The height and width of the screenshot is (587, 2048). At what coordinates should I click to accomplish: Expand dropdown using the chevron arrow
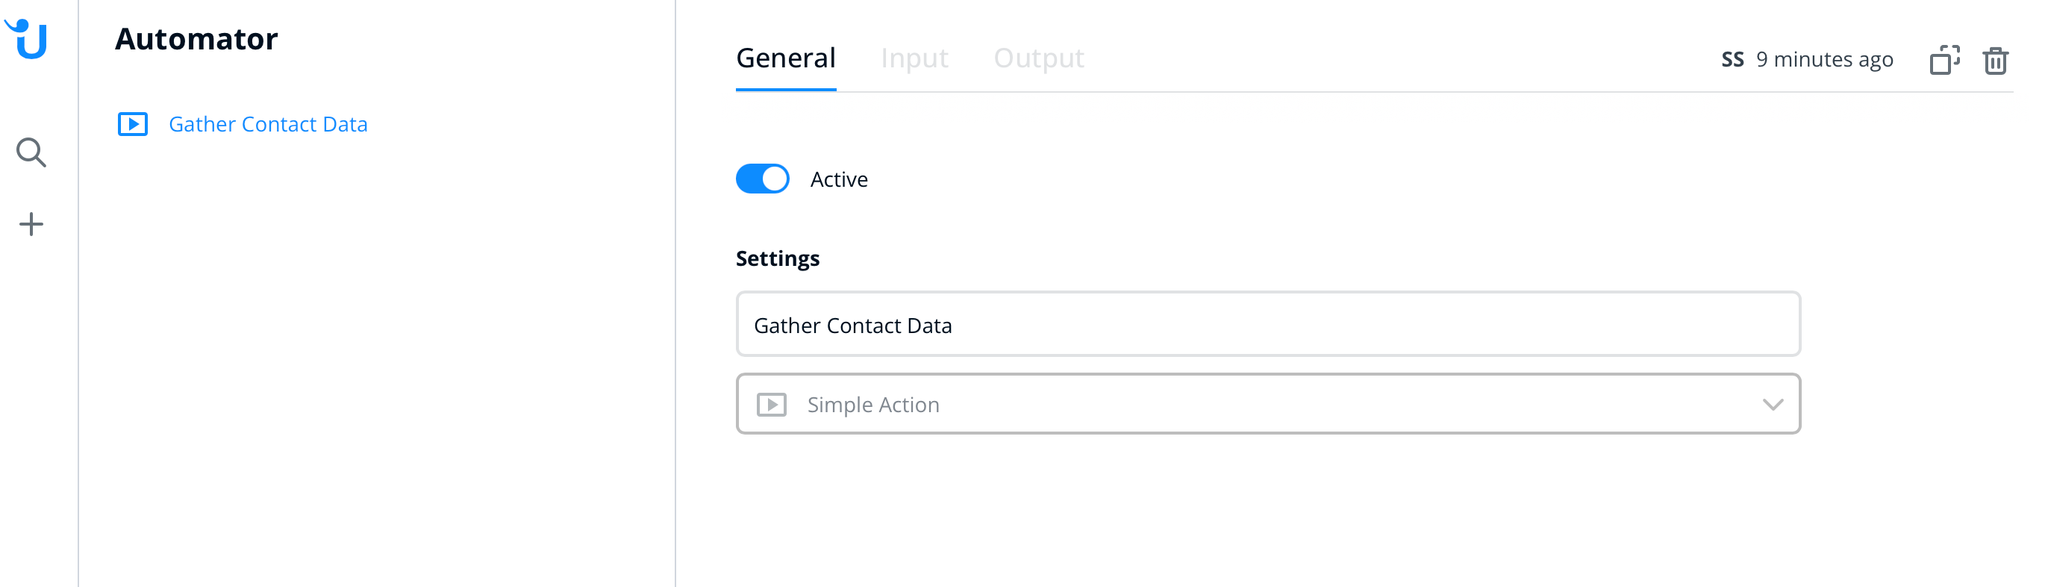pyautogui.click(x=1772, y=404)
